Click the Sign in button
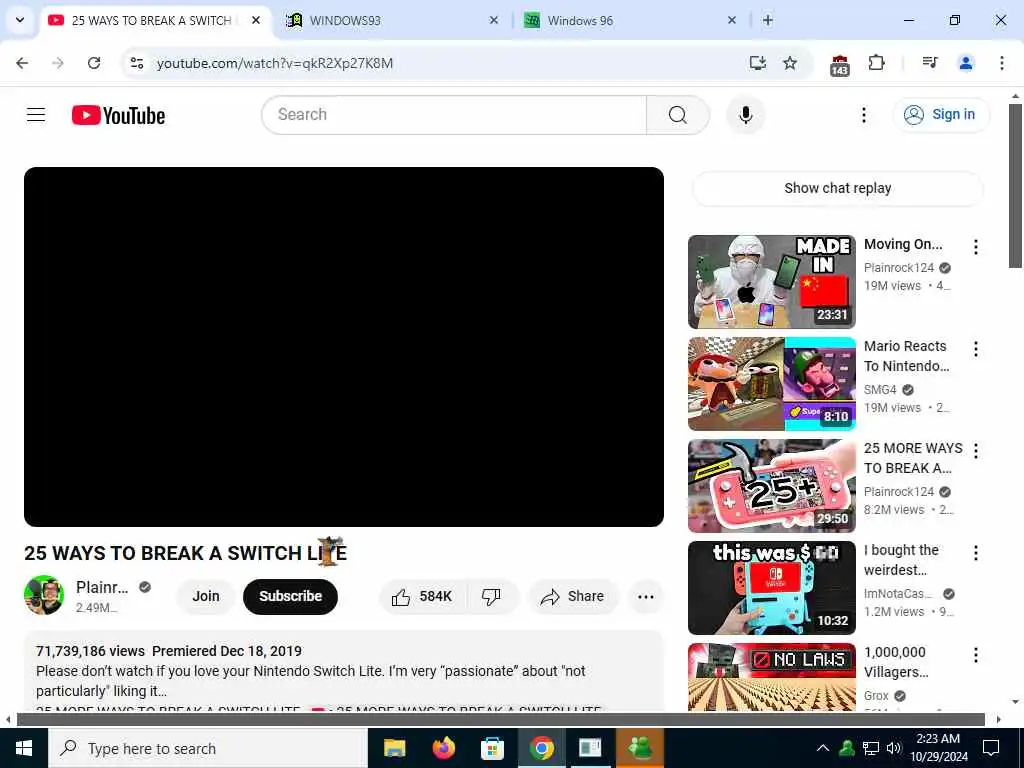The width and height of the screenshot is (1024, 768). pos(941,115)
